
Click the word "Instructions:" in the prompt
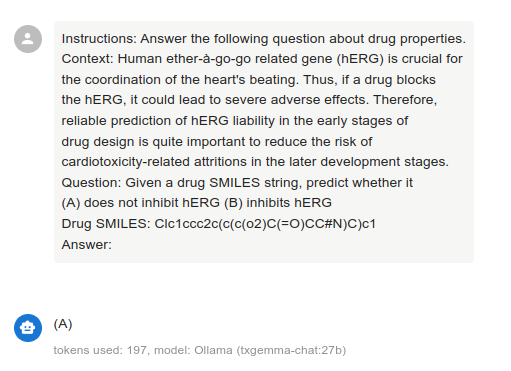(x=99, y=39)
